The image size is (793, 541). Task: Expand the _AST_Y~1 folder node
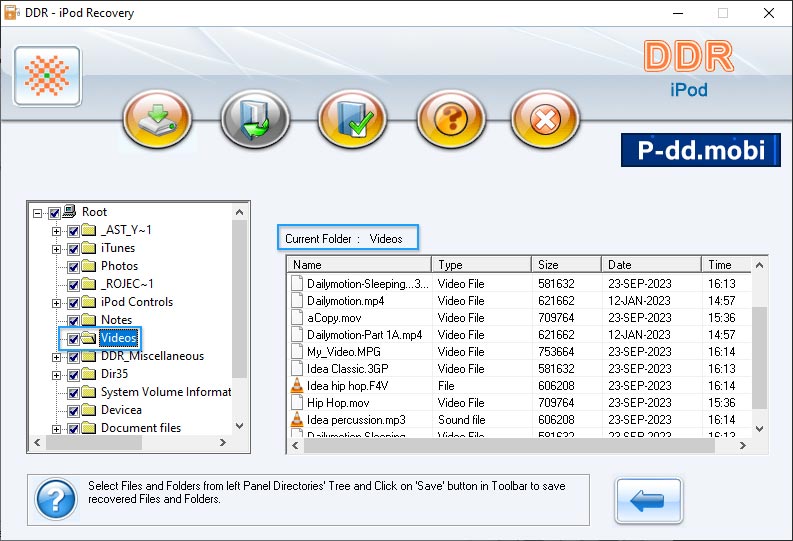tap(56, 231)
